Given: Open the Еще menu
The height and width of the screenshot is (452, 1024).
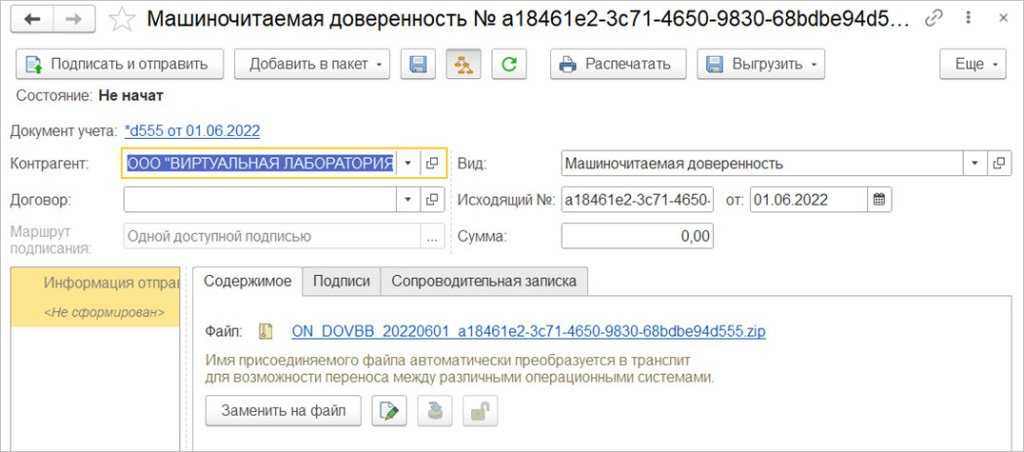Looking at the screenshot, I should (974, 64).
